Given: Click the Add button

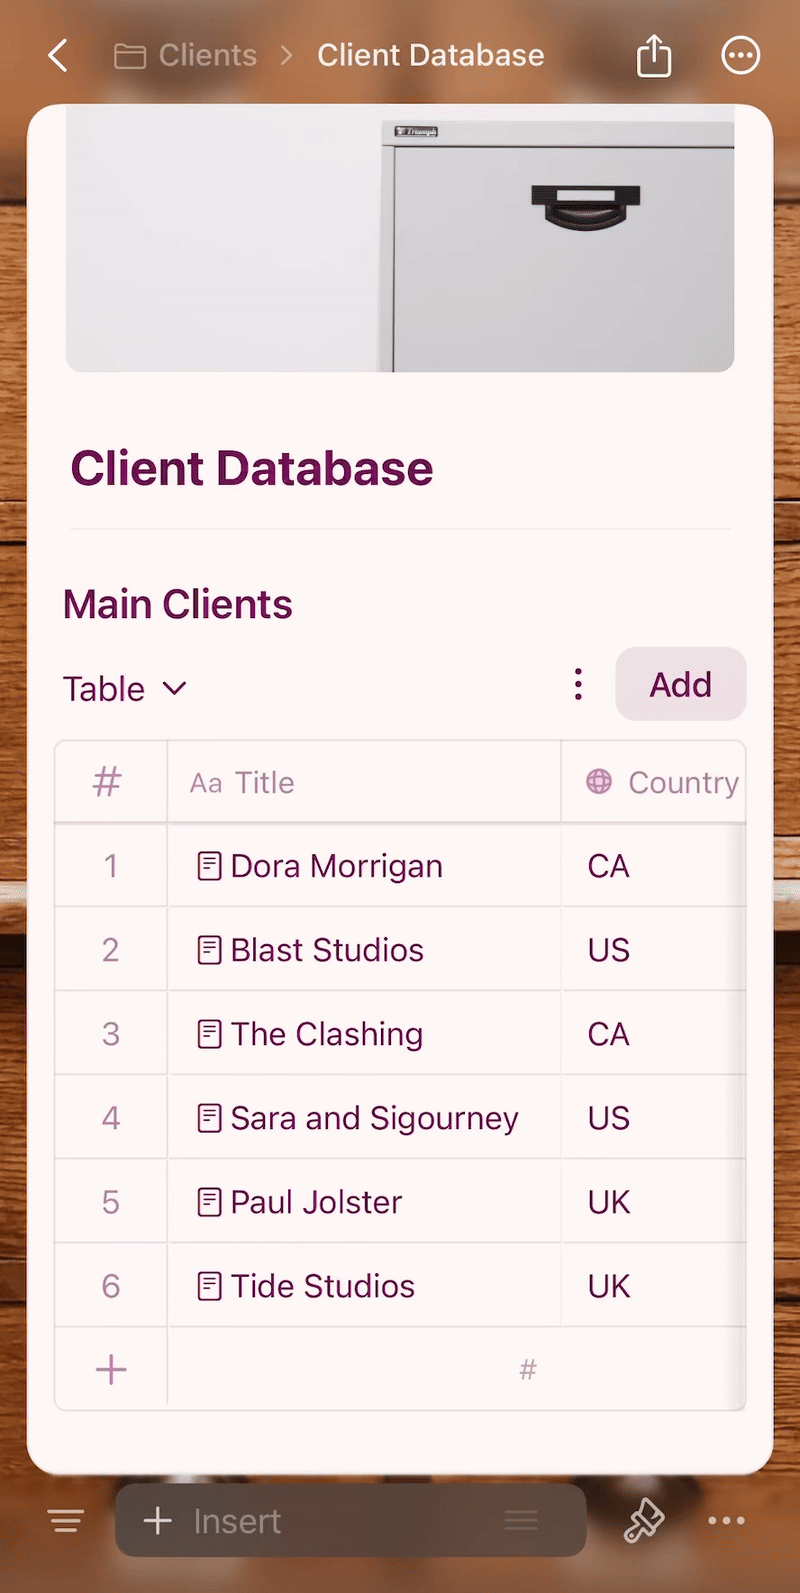Looking at the screenshot, I should pos(681,684).
